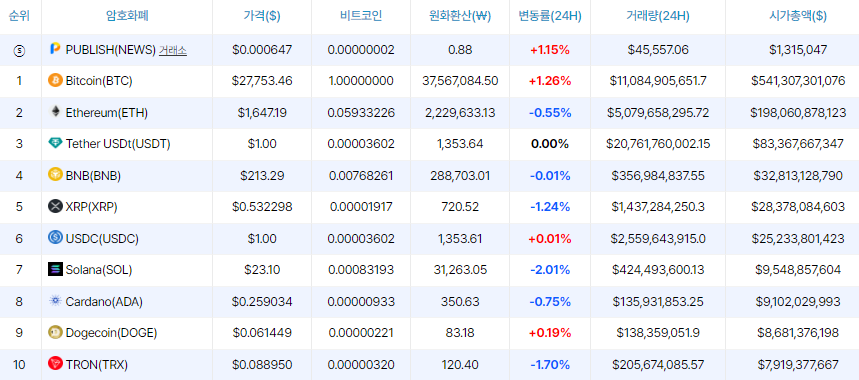The height and width of the screenshot is (380, 859).
Task: Click the Bitcoin orange coin icon
Action: click(x=55, y=81)
